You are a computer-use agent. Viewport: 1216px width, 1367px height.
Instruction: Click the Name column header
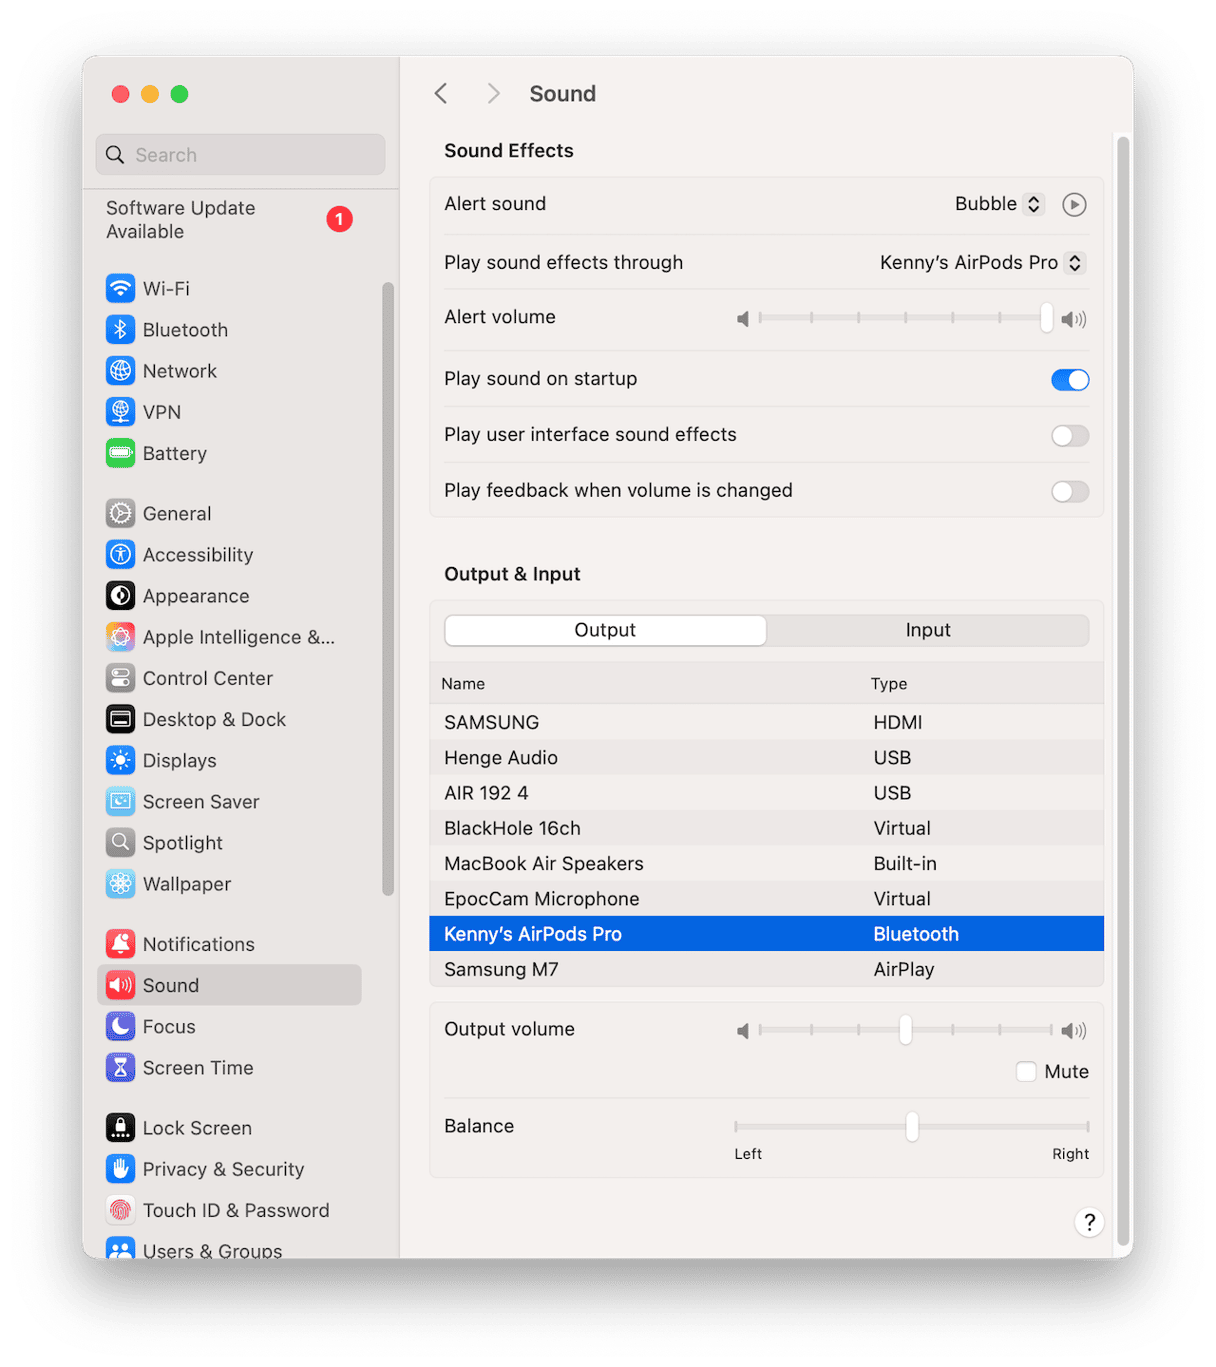[463, 684]
